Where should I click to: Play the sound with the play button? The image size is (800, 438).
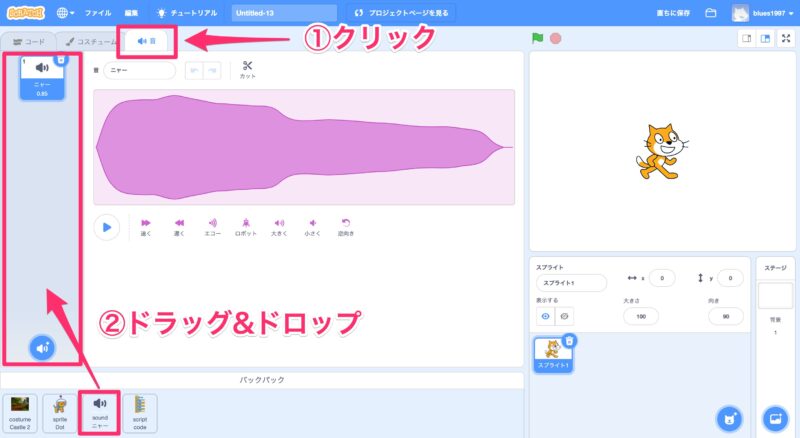coord(106,227)
